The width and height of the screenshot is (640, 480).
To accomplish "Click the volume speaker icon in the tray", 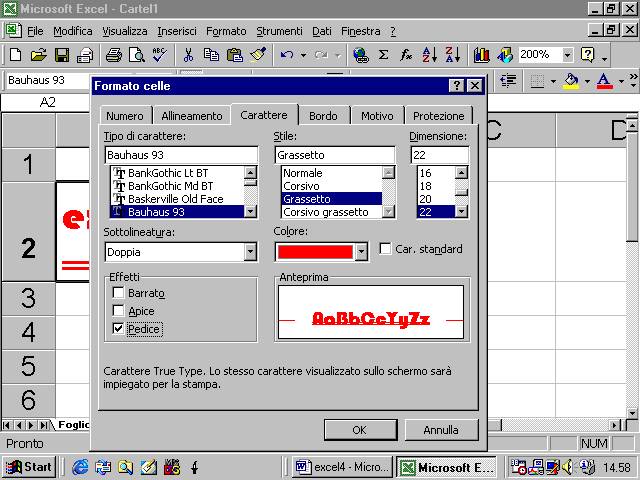I will 567,467.
